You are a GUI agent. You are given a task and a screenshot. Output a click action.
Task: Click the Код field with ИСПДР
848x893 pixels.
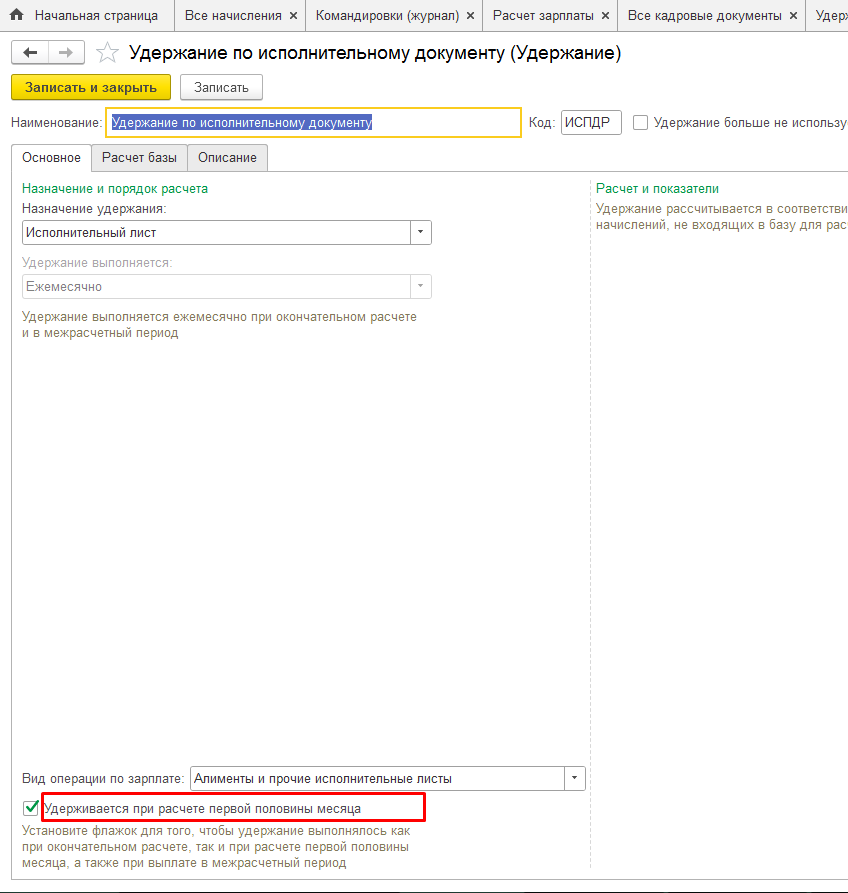pos(590,123)
